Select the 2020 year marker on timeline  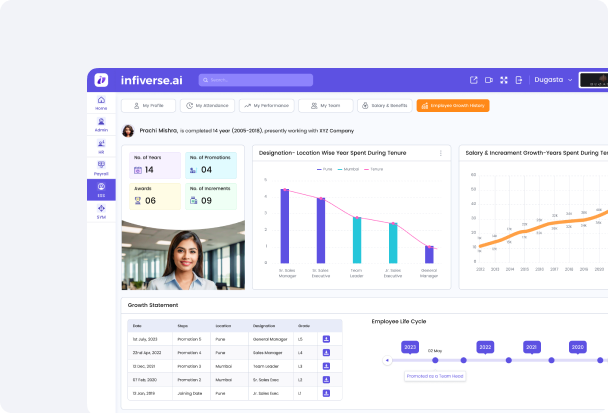tap(578, 347)
